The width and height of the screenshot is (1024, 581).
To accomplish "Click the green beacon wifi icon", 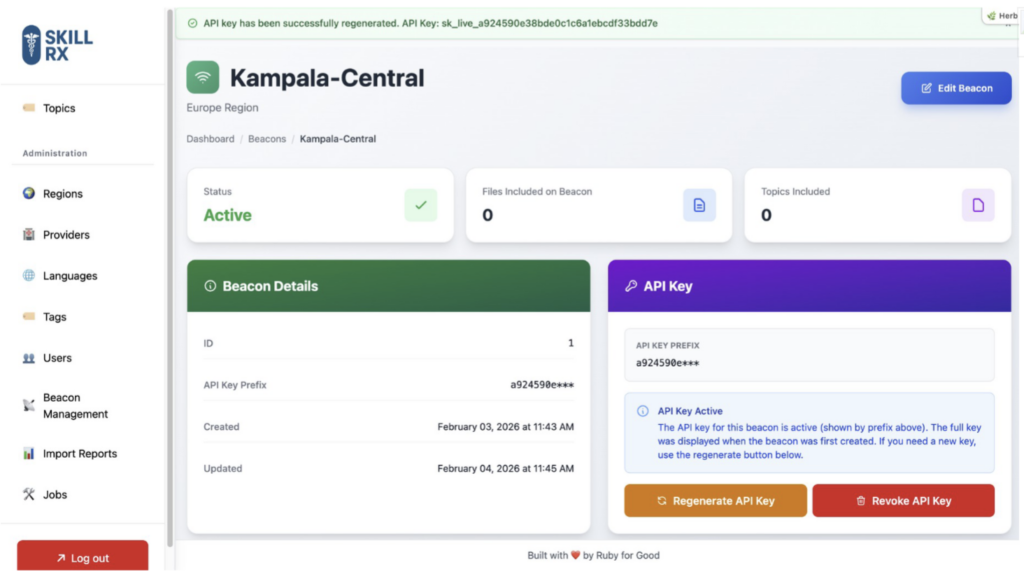I will click(x=202, y=78).
